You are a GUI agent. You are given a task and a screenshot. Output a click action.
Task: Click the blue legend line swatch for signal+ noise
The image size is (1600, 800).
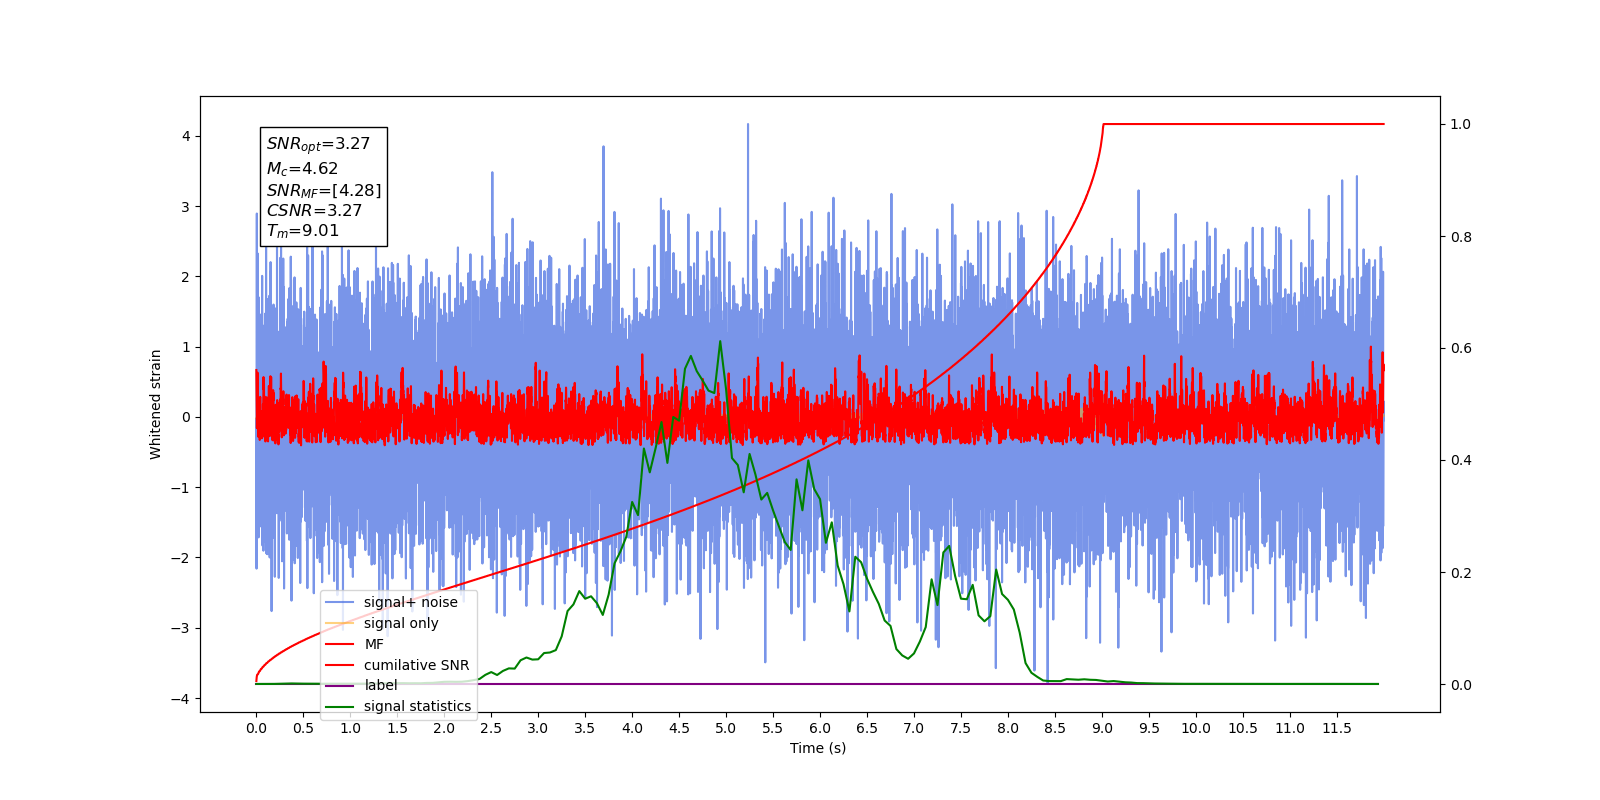tap(340, 602)
